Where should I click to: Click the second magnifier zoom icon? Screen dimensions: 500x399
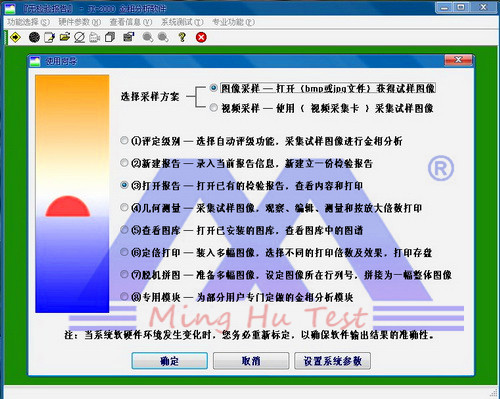point(163,37)
